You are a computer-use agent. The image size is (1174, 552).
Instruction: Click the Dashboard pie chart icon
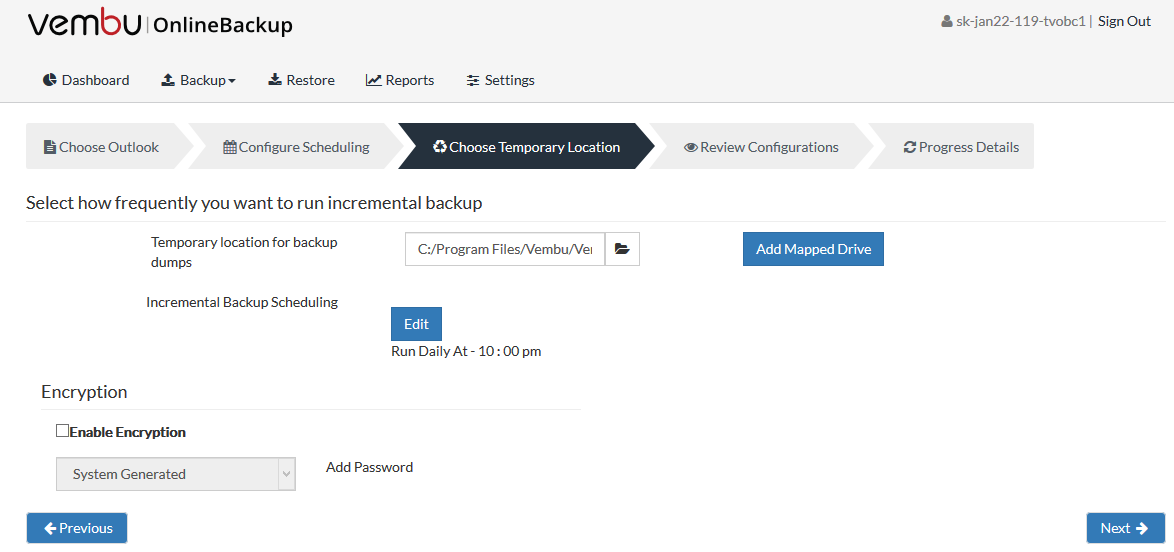point(50,79)
